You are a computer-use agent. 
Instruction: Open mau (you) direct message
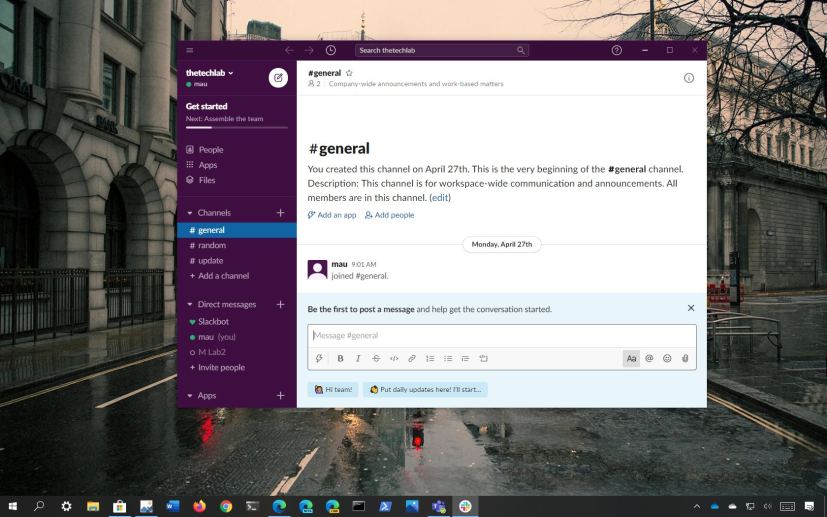[237, 337]
